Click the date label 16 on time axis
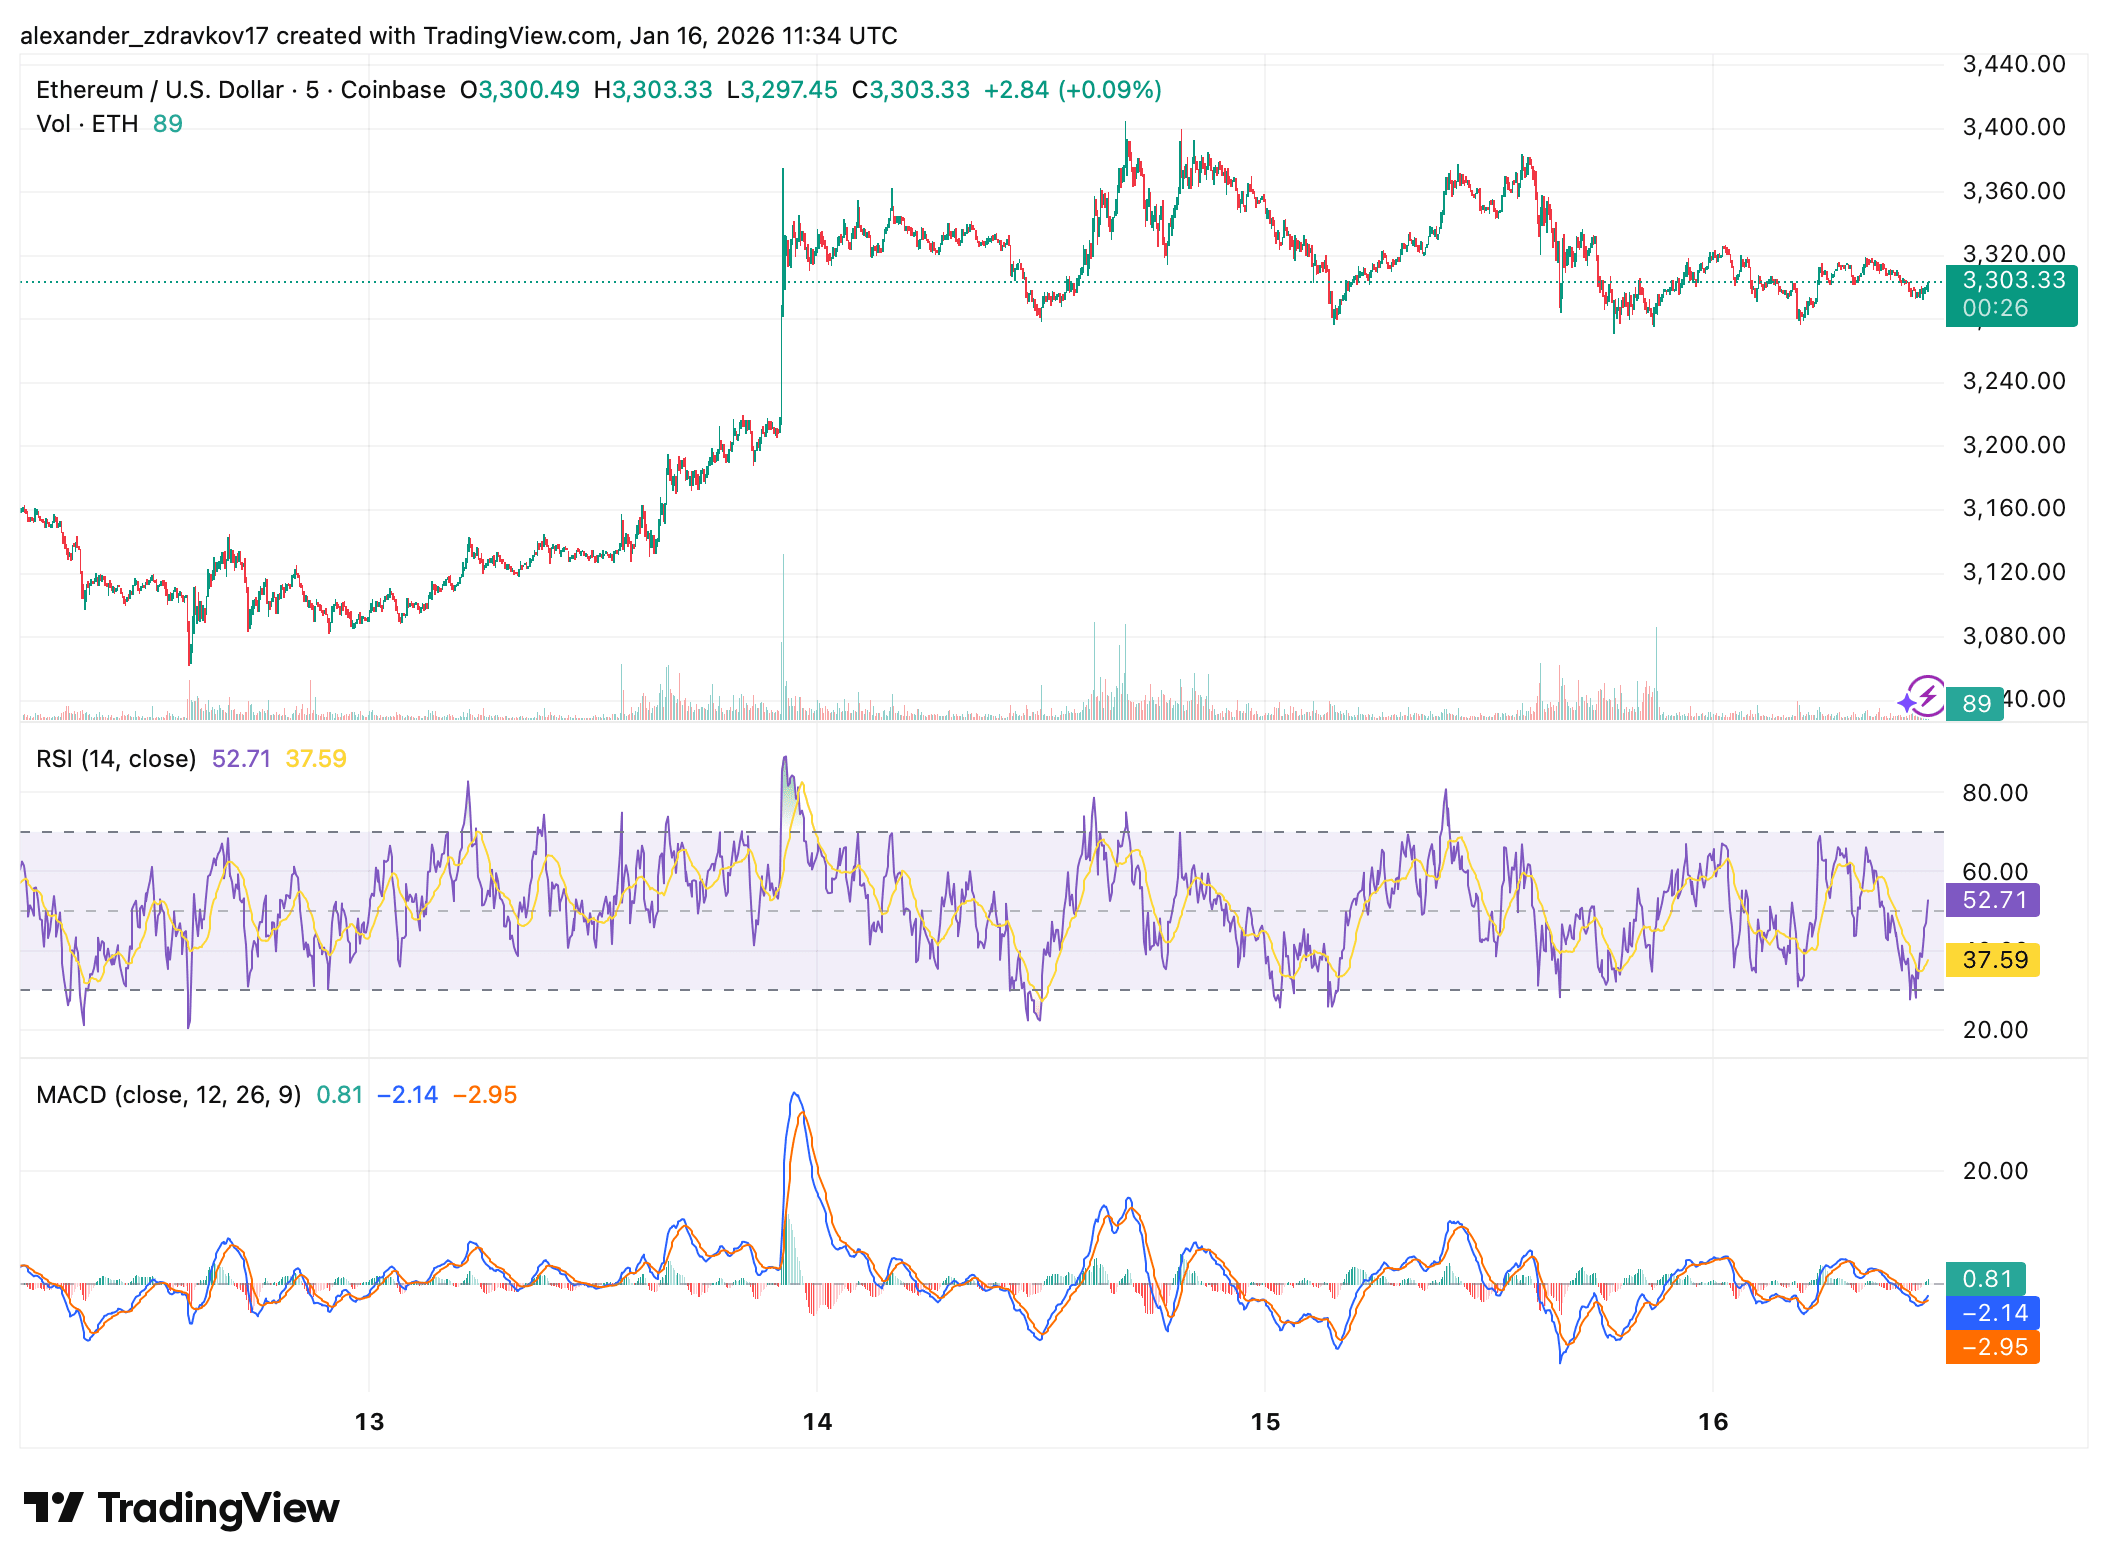This screenshot has width=2108, height=1568. pos(1713,1421)
